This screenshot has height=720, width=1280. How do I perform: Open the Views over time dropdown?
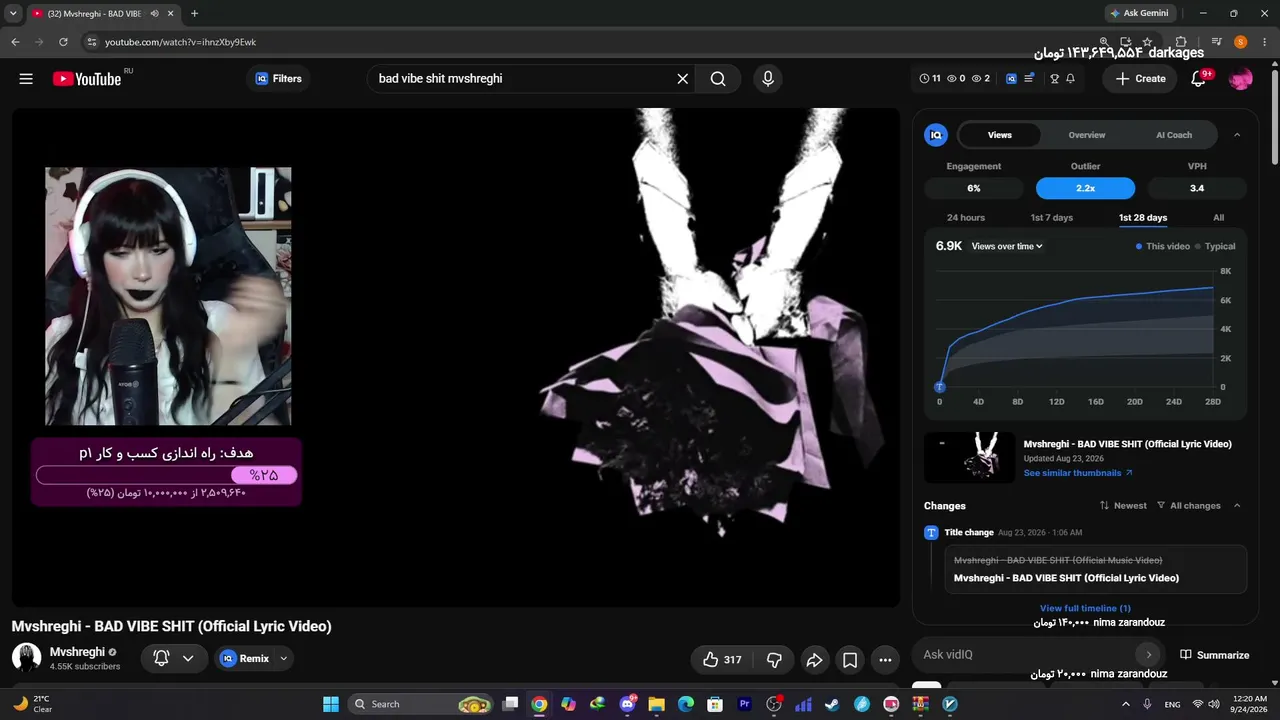[x=1007, y=246]
